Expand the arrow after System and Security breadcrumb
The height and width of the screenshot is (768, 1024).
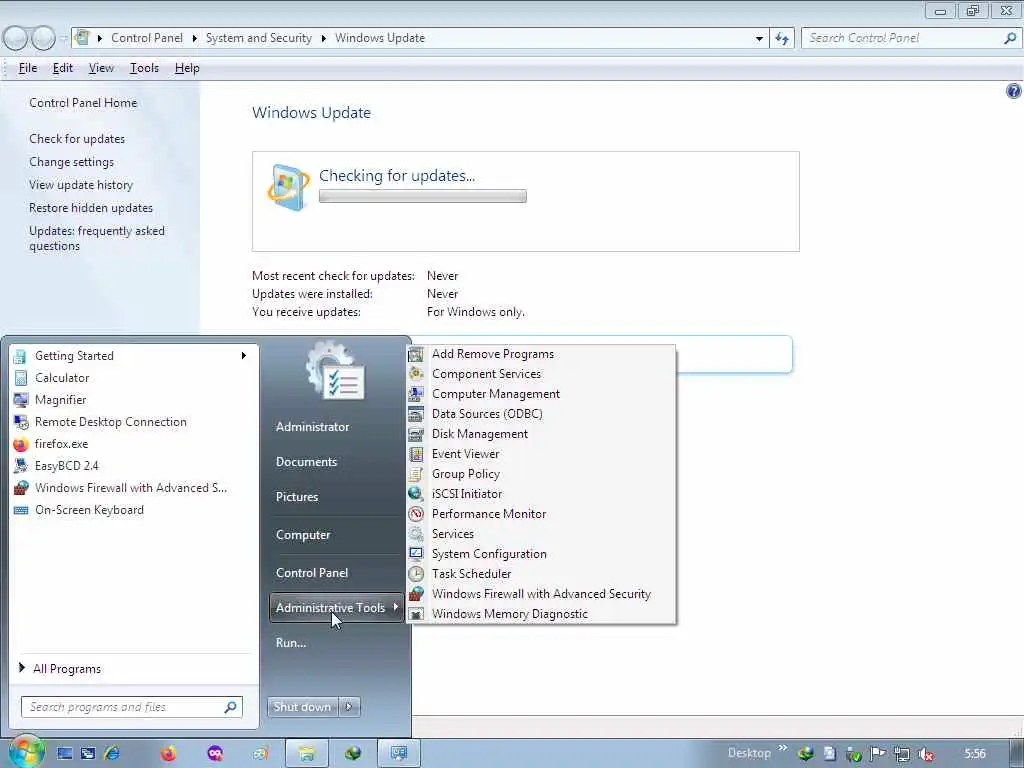click(323, 39)
